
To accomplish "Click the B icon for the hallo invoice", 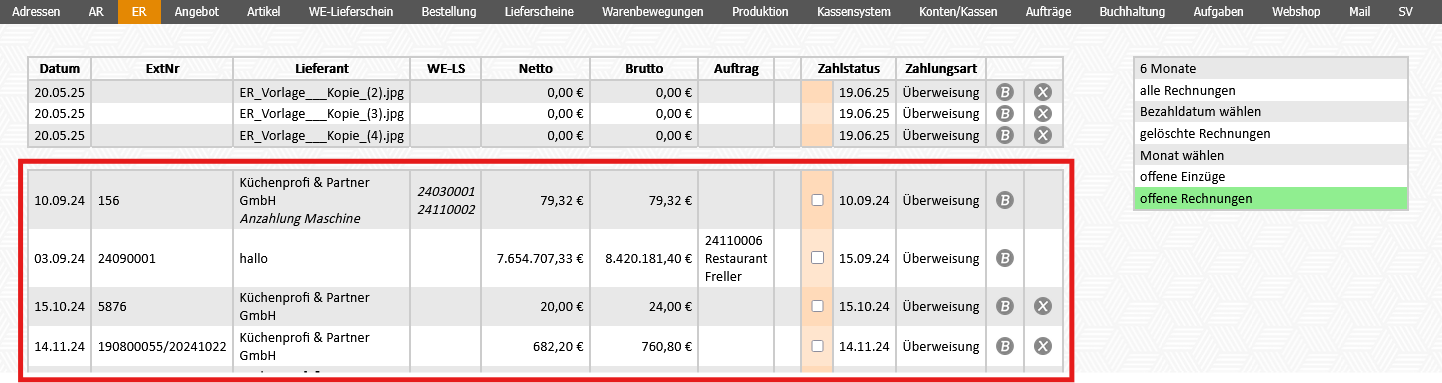I will pos(1005,258).
